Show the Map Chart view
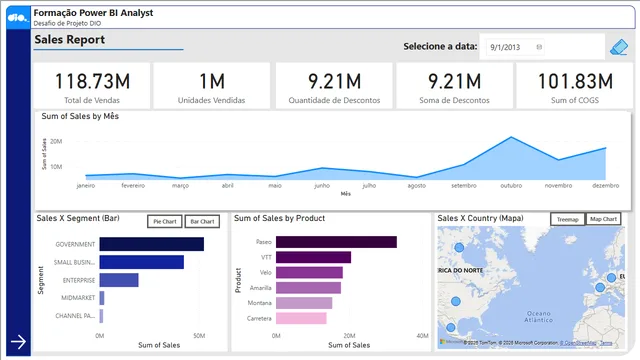This screenshot has width=640, height=360. (x=603, y=219)
